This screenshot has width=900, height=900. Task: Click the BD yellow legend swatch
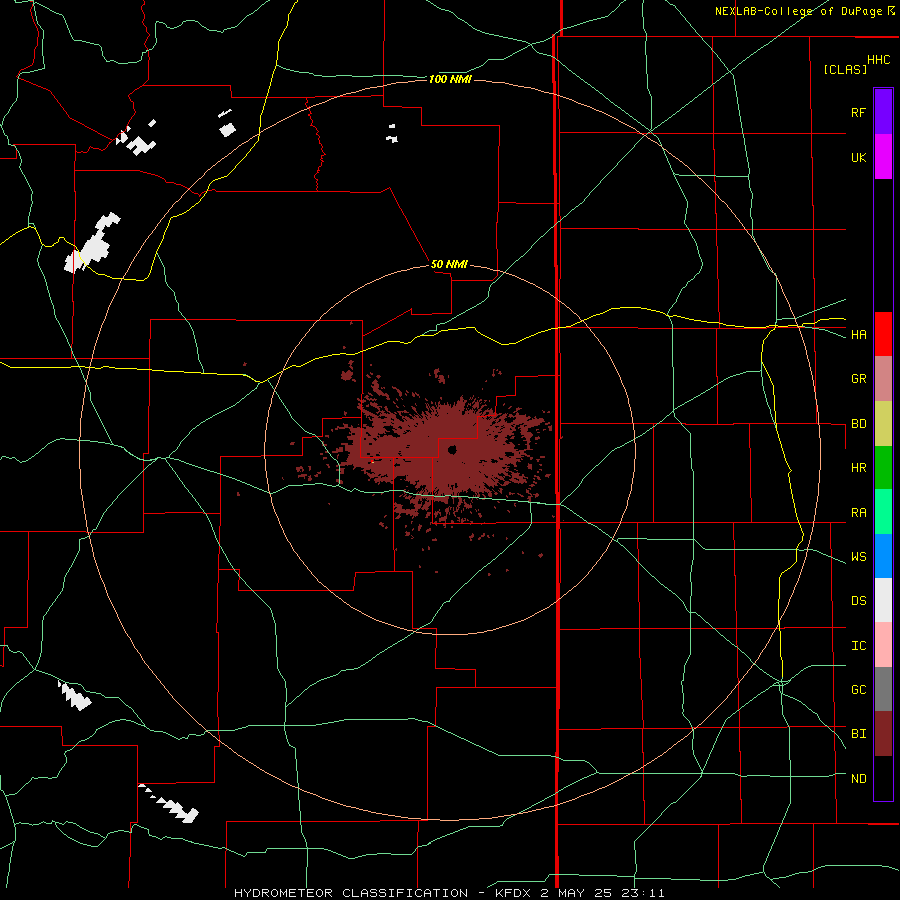click(883, 424)
